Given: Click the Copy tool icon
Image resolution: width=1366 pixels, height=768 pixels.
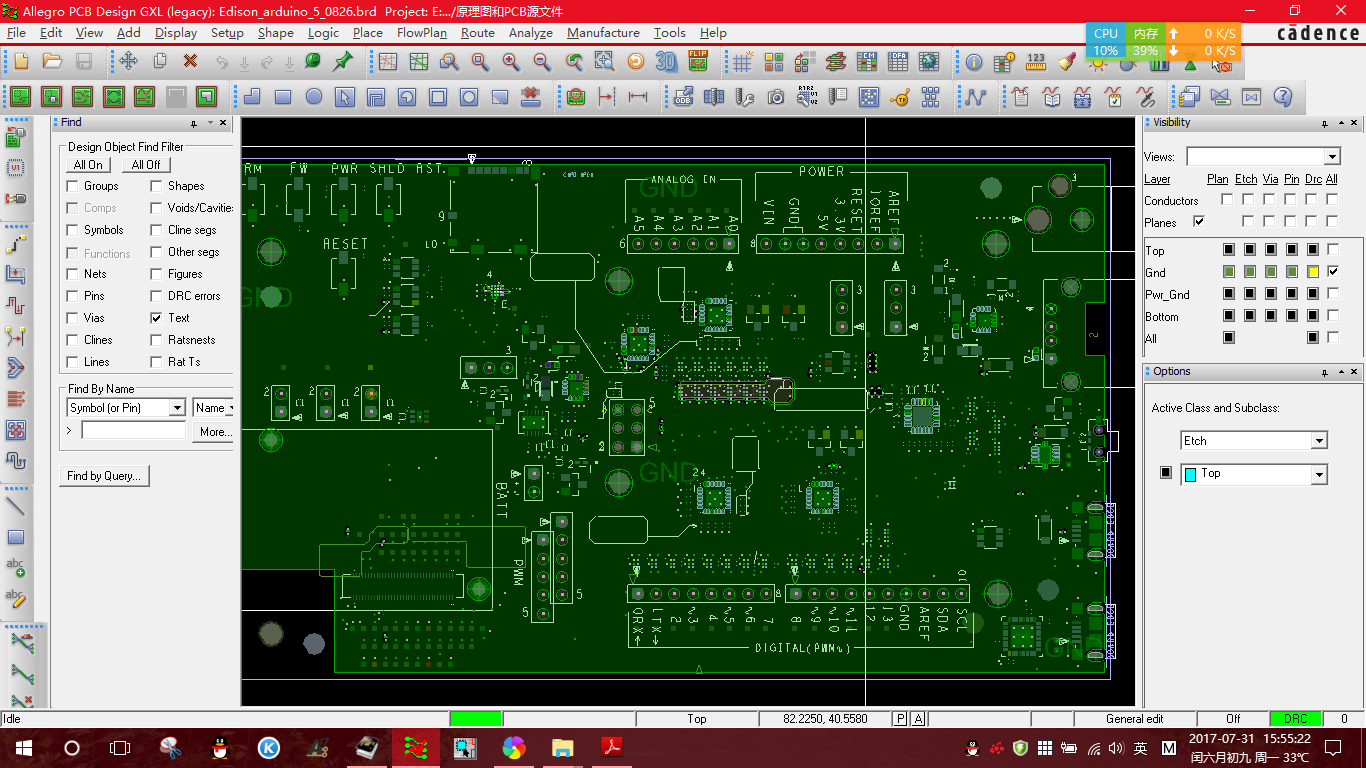Looking at the screenshot, I should 159,62.
